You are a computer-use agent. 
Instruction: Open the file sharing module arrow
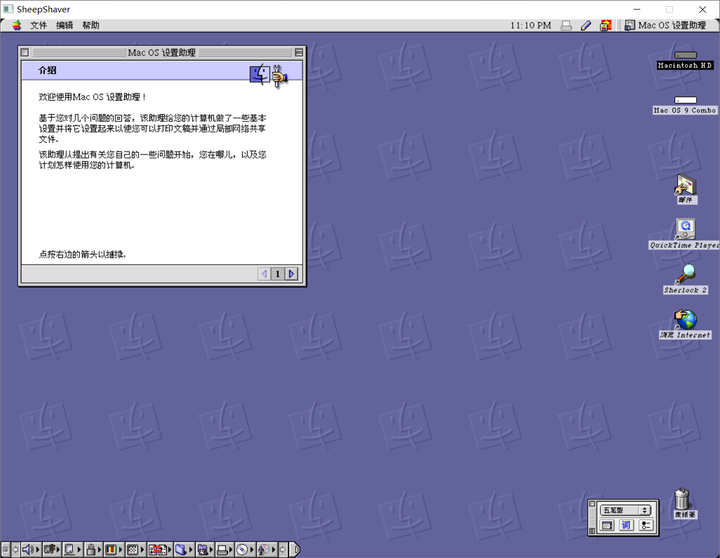pos(191,549)
